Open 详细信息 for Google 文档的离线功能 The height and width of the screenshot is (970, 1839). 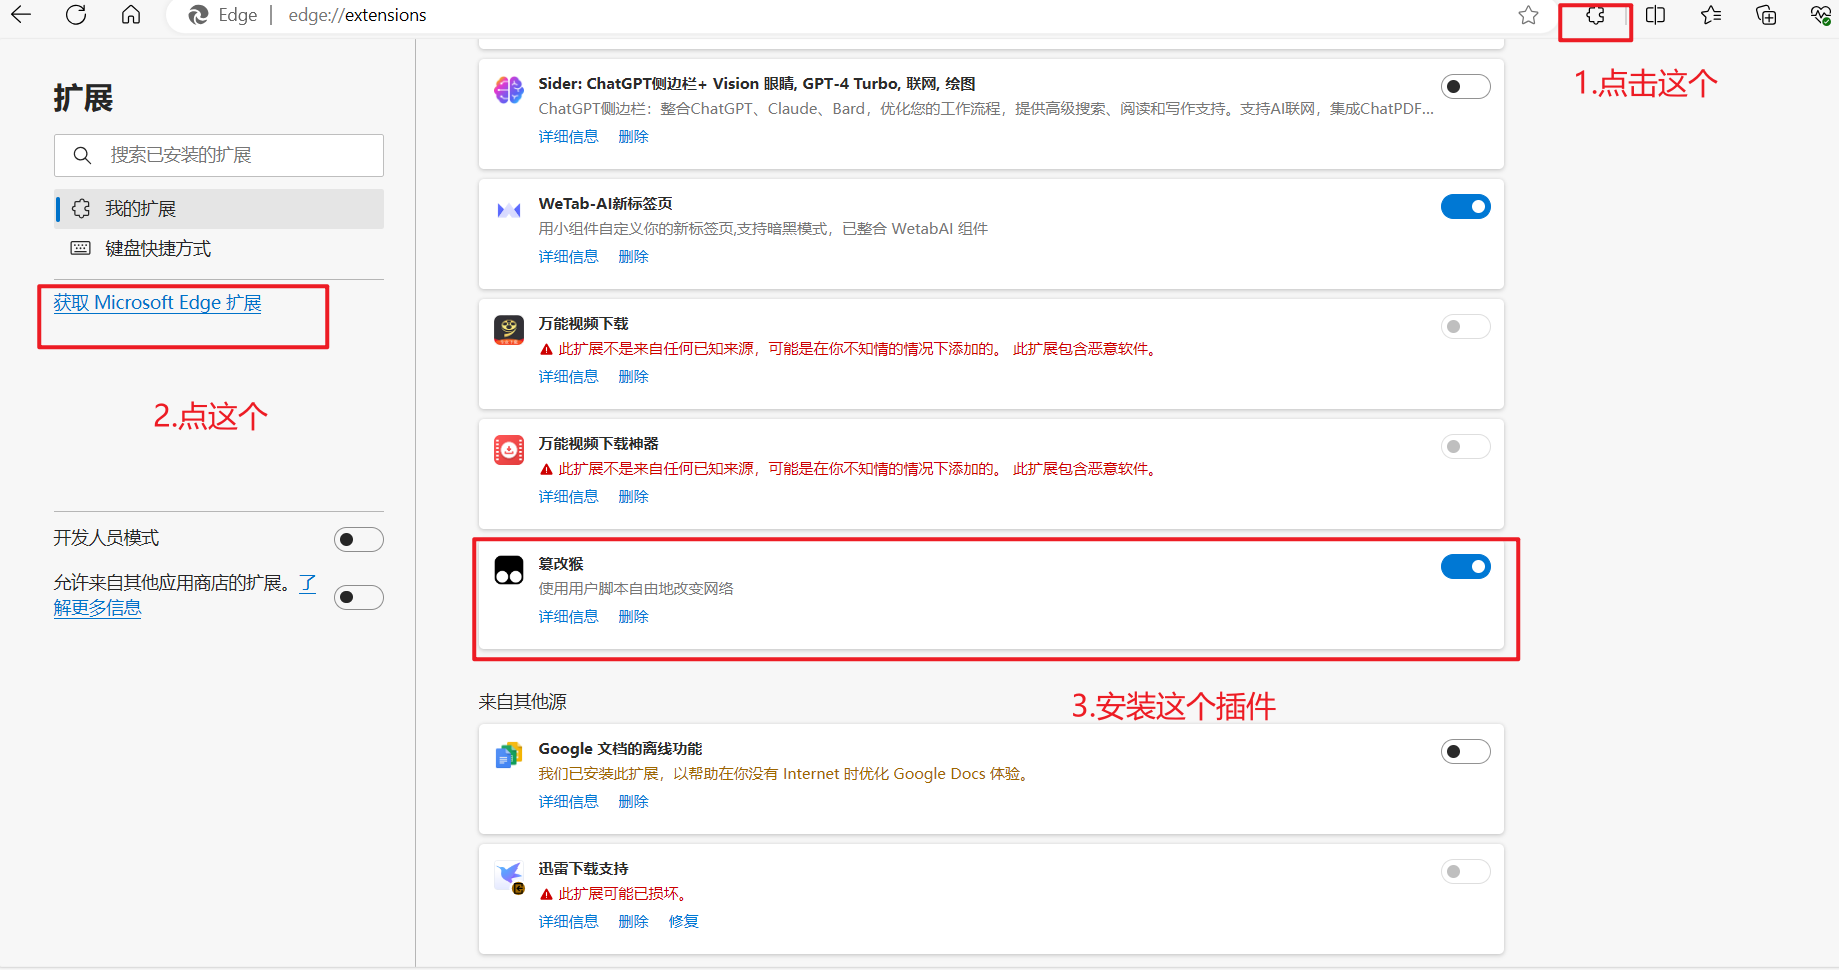[x=568, y=802]
